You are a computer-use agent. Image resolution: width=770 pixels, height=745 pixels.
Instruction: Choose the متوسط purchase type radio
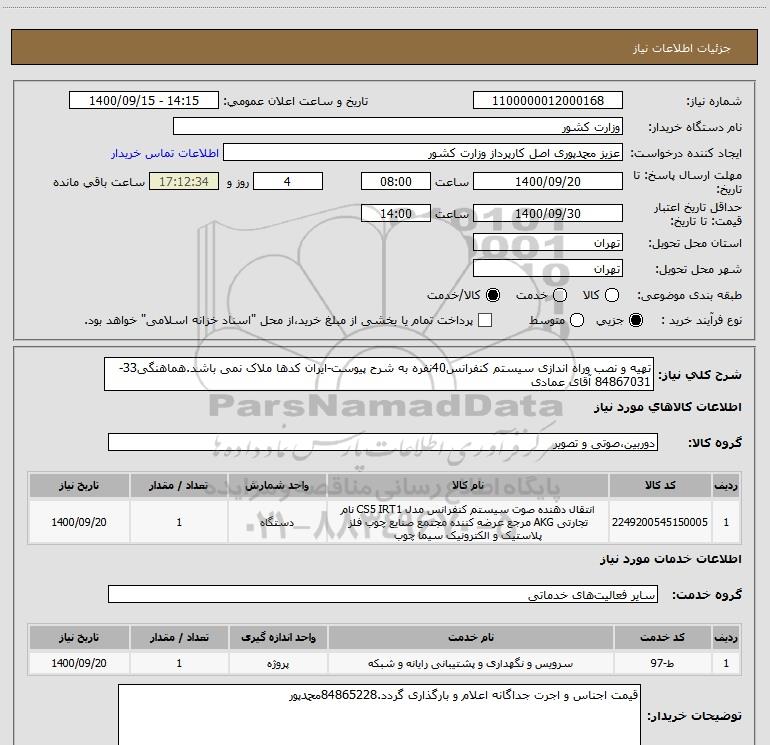(577, 320)
